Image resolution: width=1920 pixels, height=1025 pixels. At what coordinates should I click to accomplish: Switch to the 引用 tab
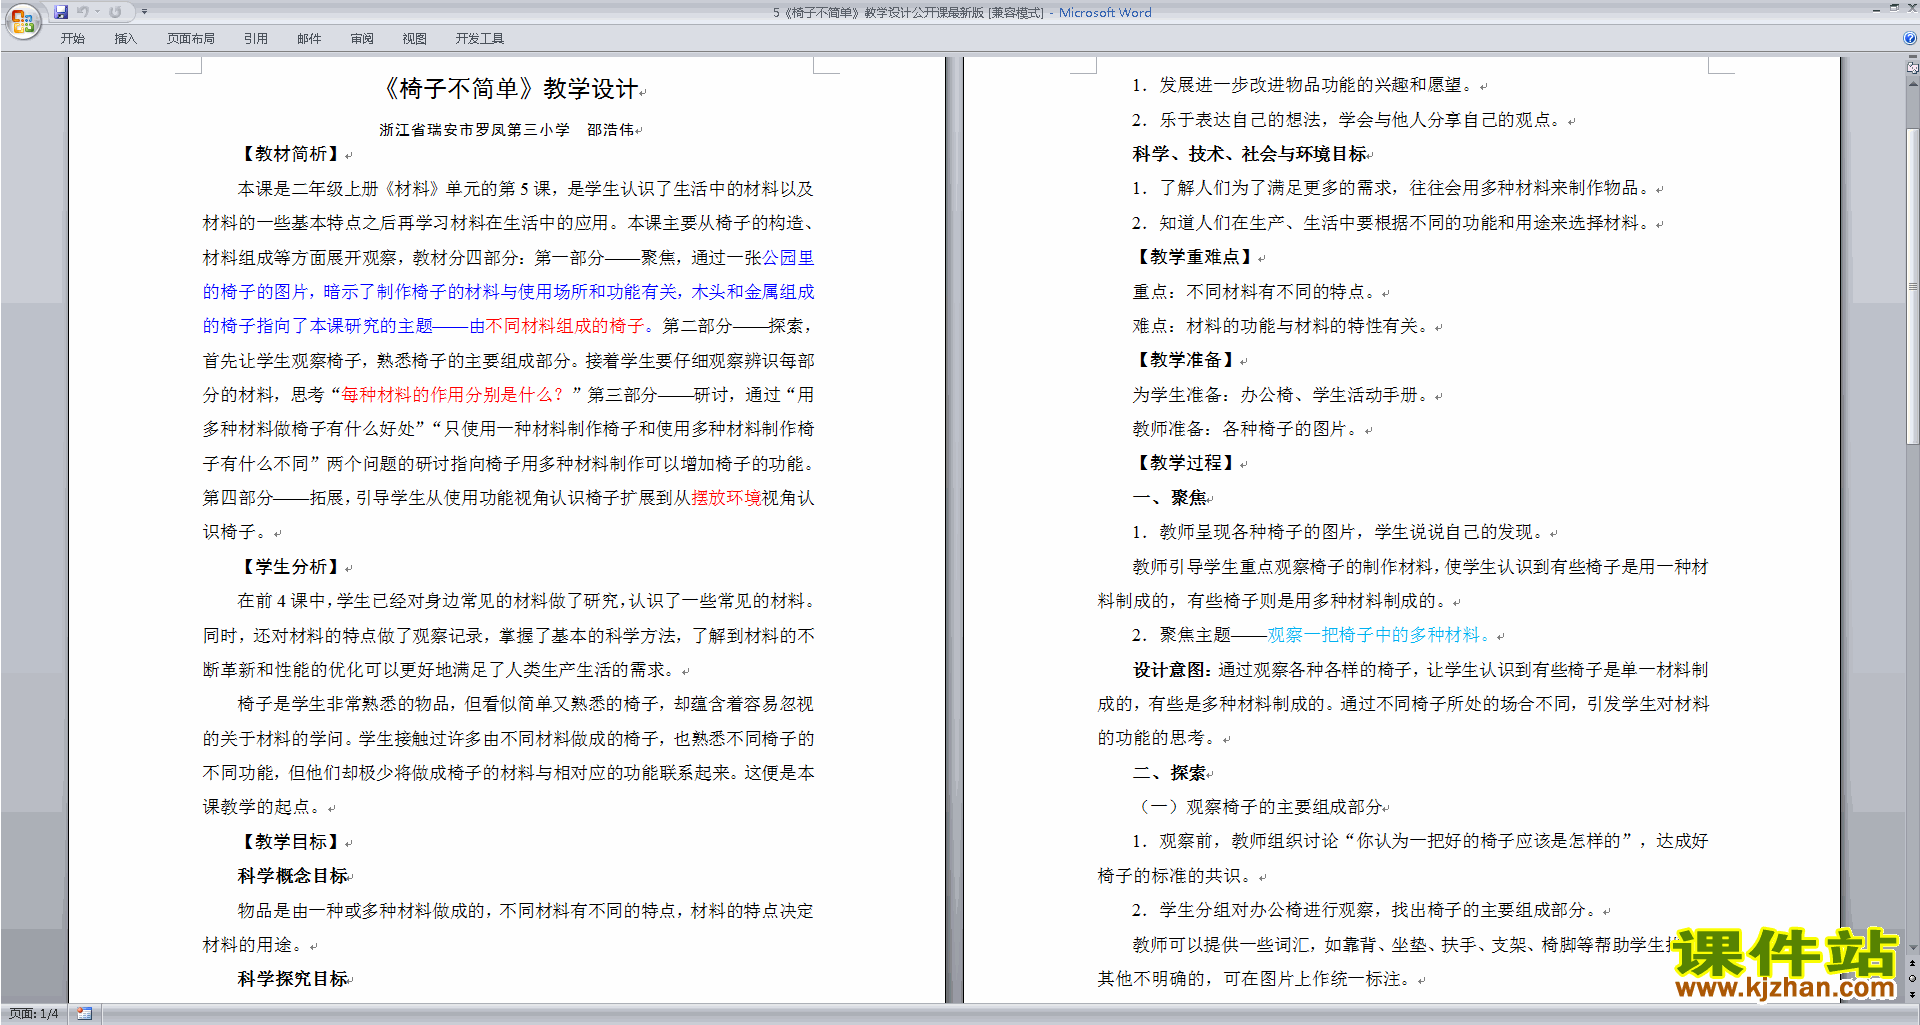(x=256, y=39)
